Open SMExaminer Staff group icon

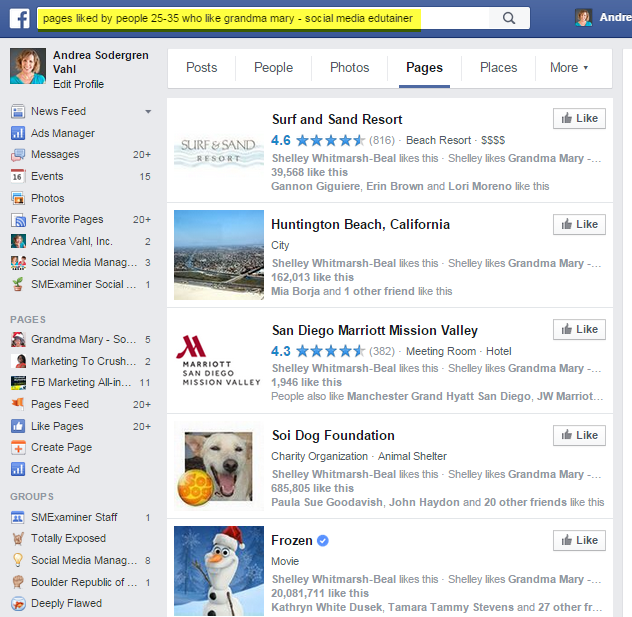tap(18, 517)
